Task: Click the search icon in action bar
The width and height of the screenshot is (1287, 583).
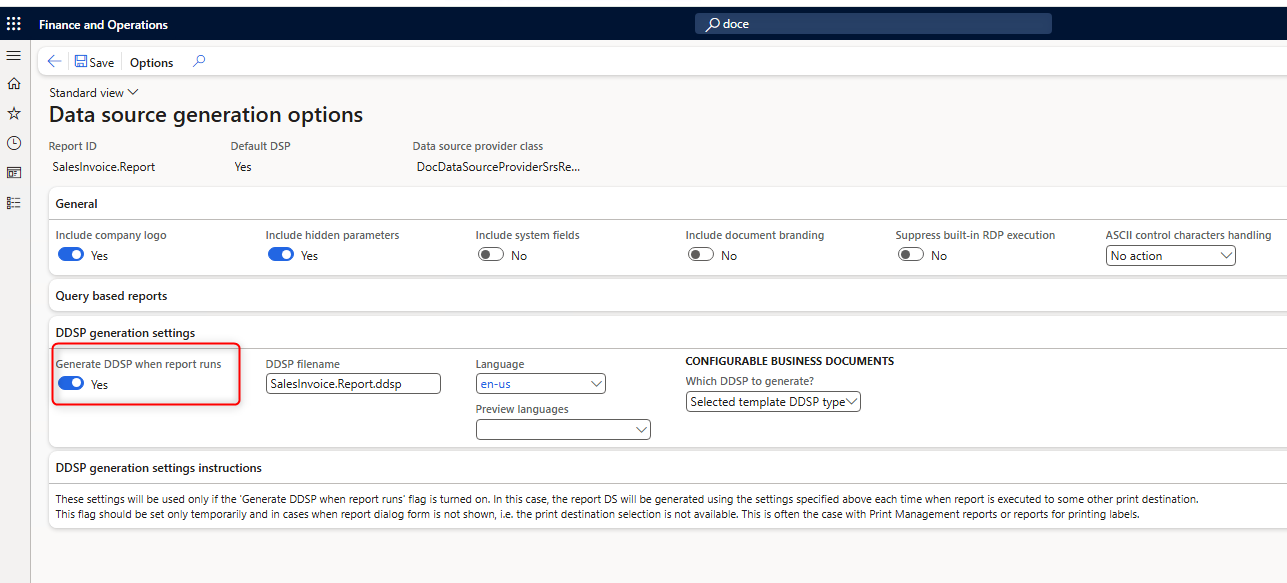Action: 199,61
